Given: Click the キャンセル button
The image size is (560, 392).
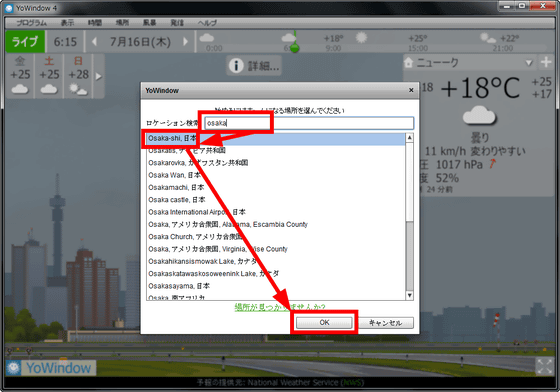Looking at the screenshot, I should tap(386, 323).
